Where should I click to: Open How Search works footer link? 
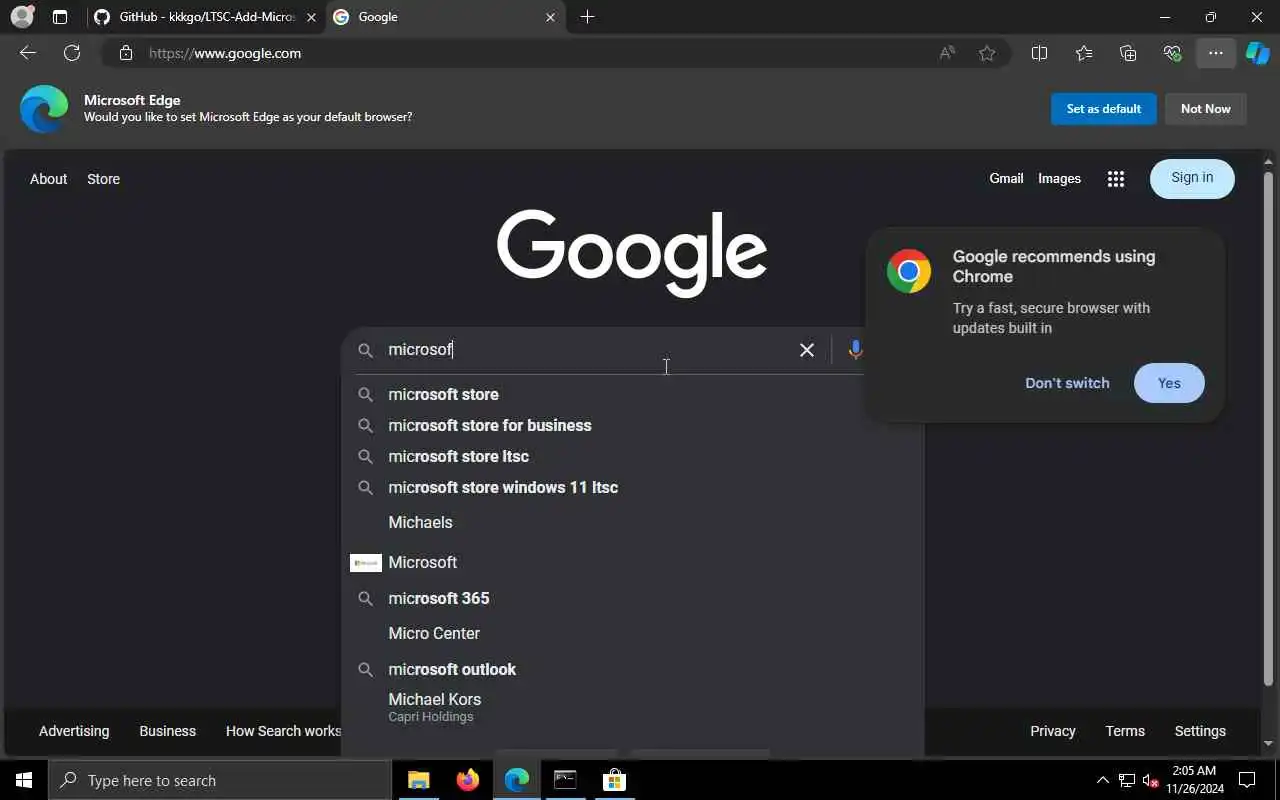tap(283, 731)
